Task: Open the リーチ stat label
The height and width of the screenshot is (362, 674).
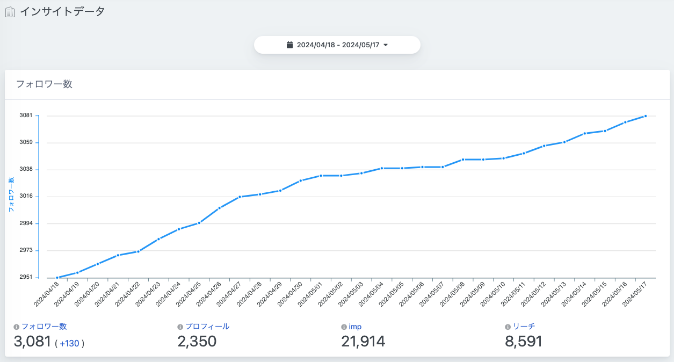Action: 524,327
